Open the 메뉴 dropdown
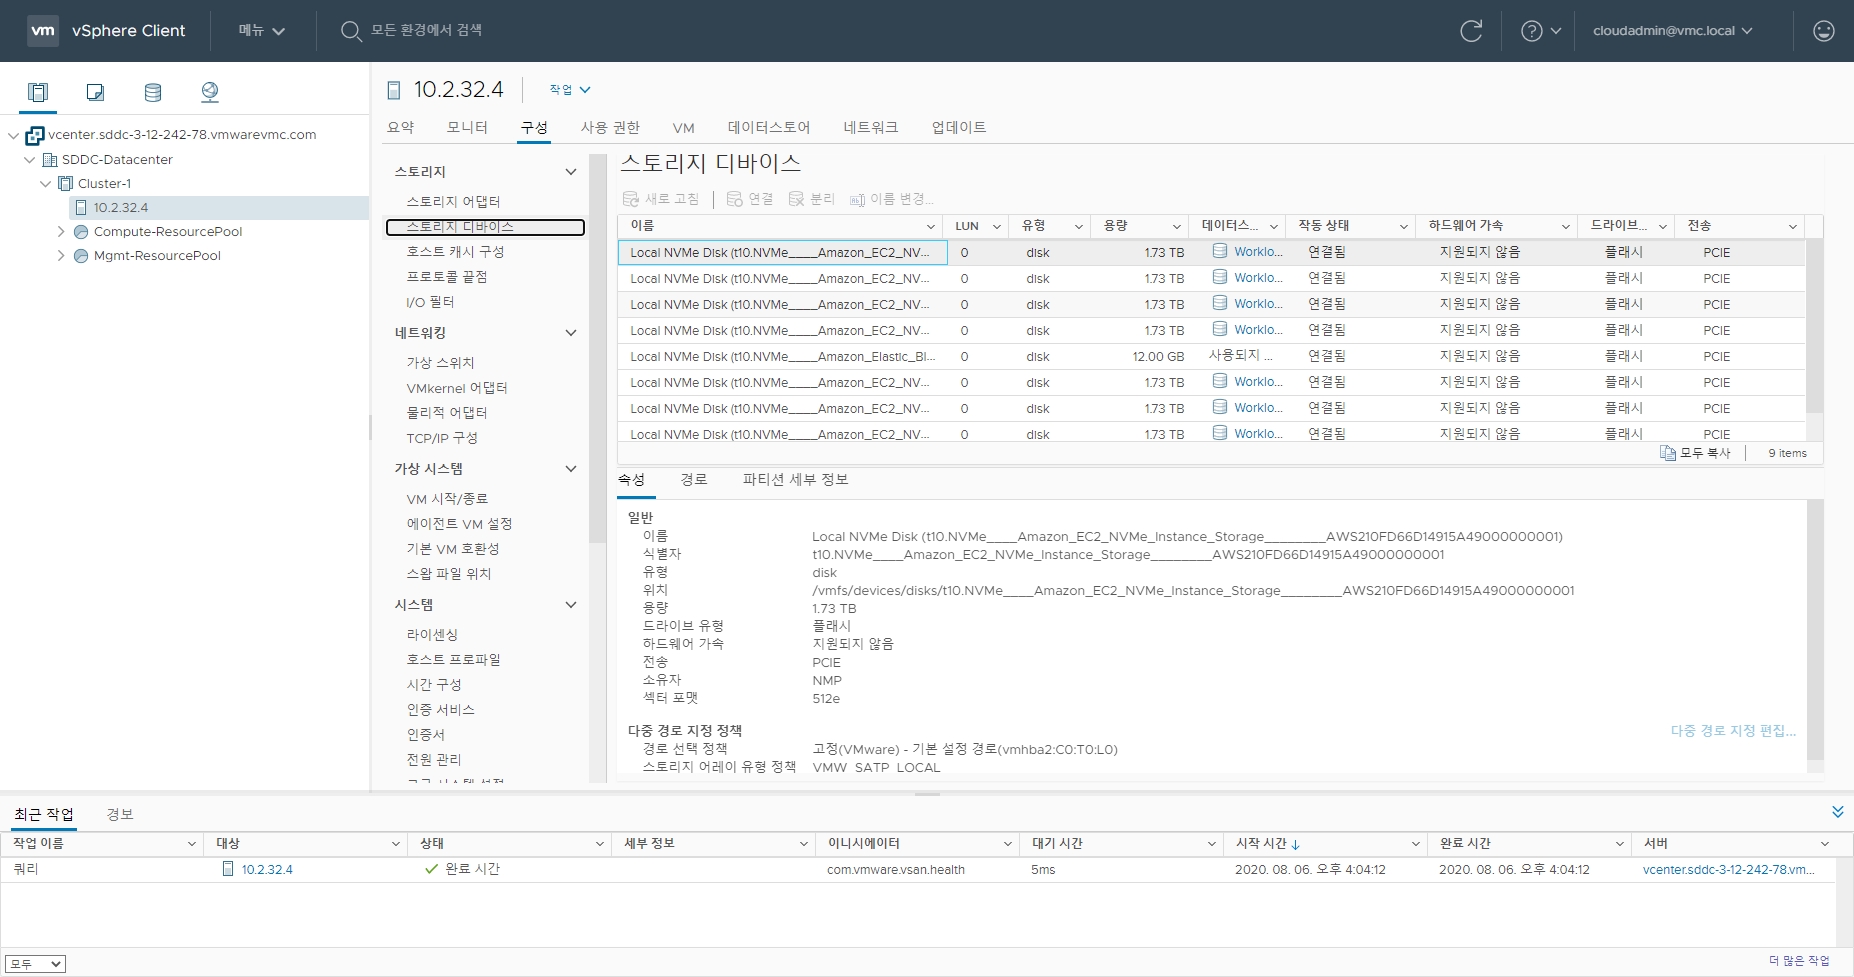The height and width of the screenshot is (977, 1854). [x=262, y=31]
